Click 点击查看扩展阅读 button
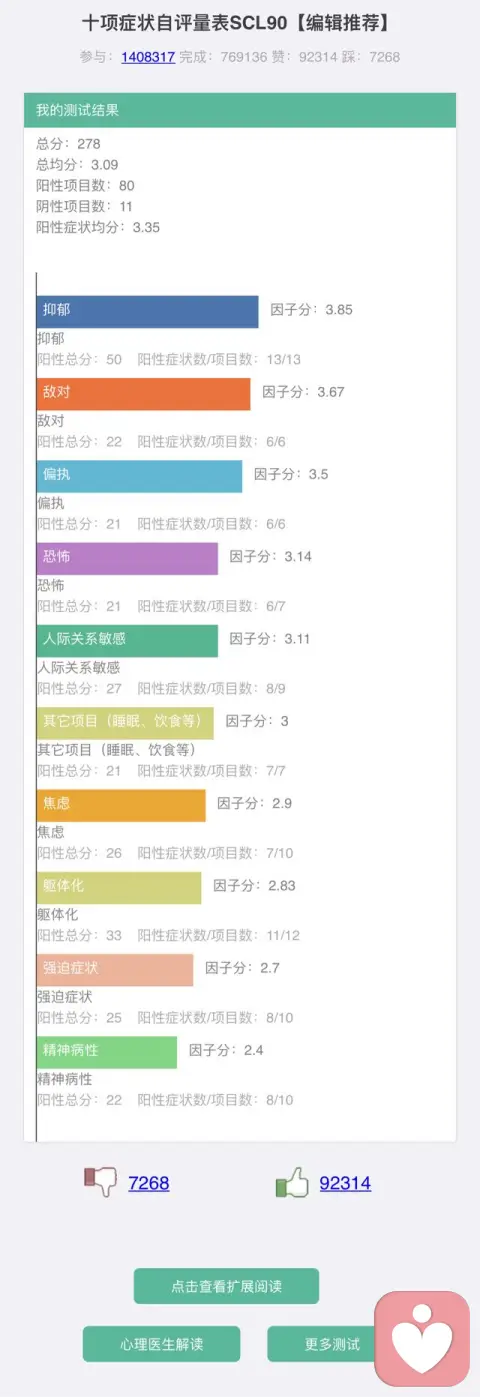The image size is (480, 1397). [x=226, y=1286]
